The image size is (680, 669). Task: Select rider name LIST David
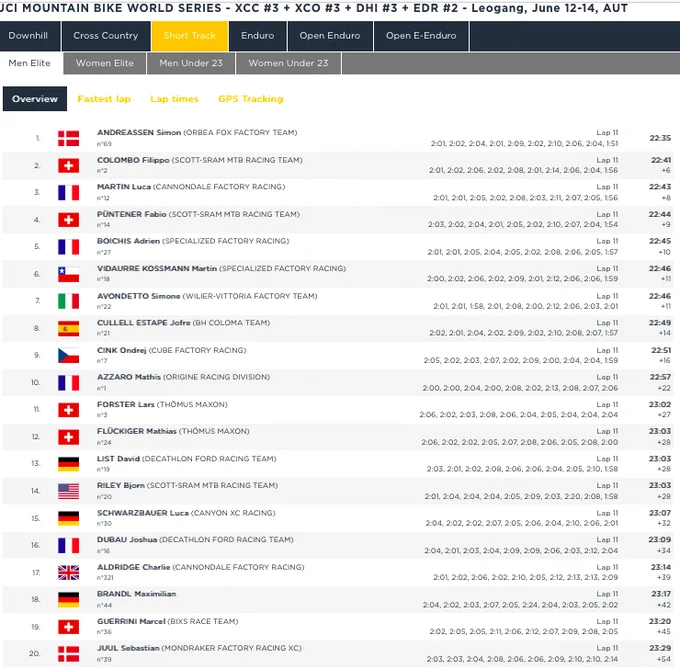[118, 459]
